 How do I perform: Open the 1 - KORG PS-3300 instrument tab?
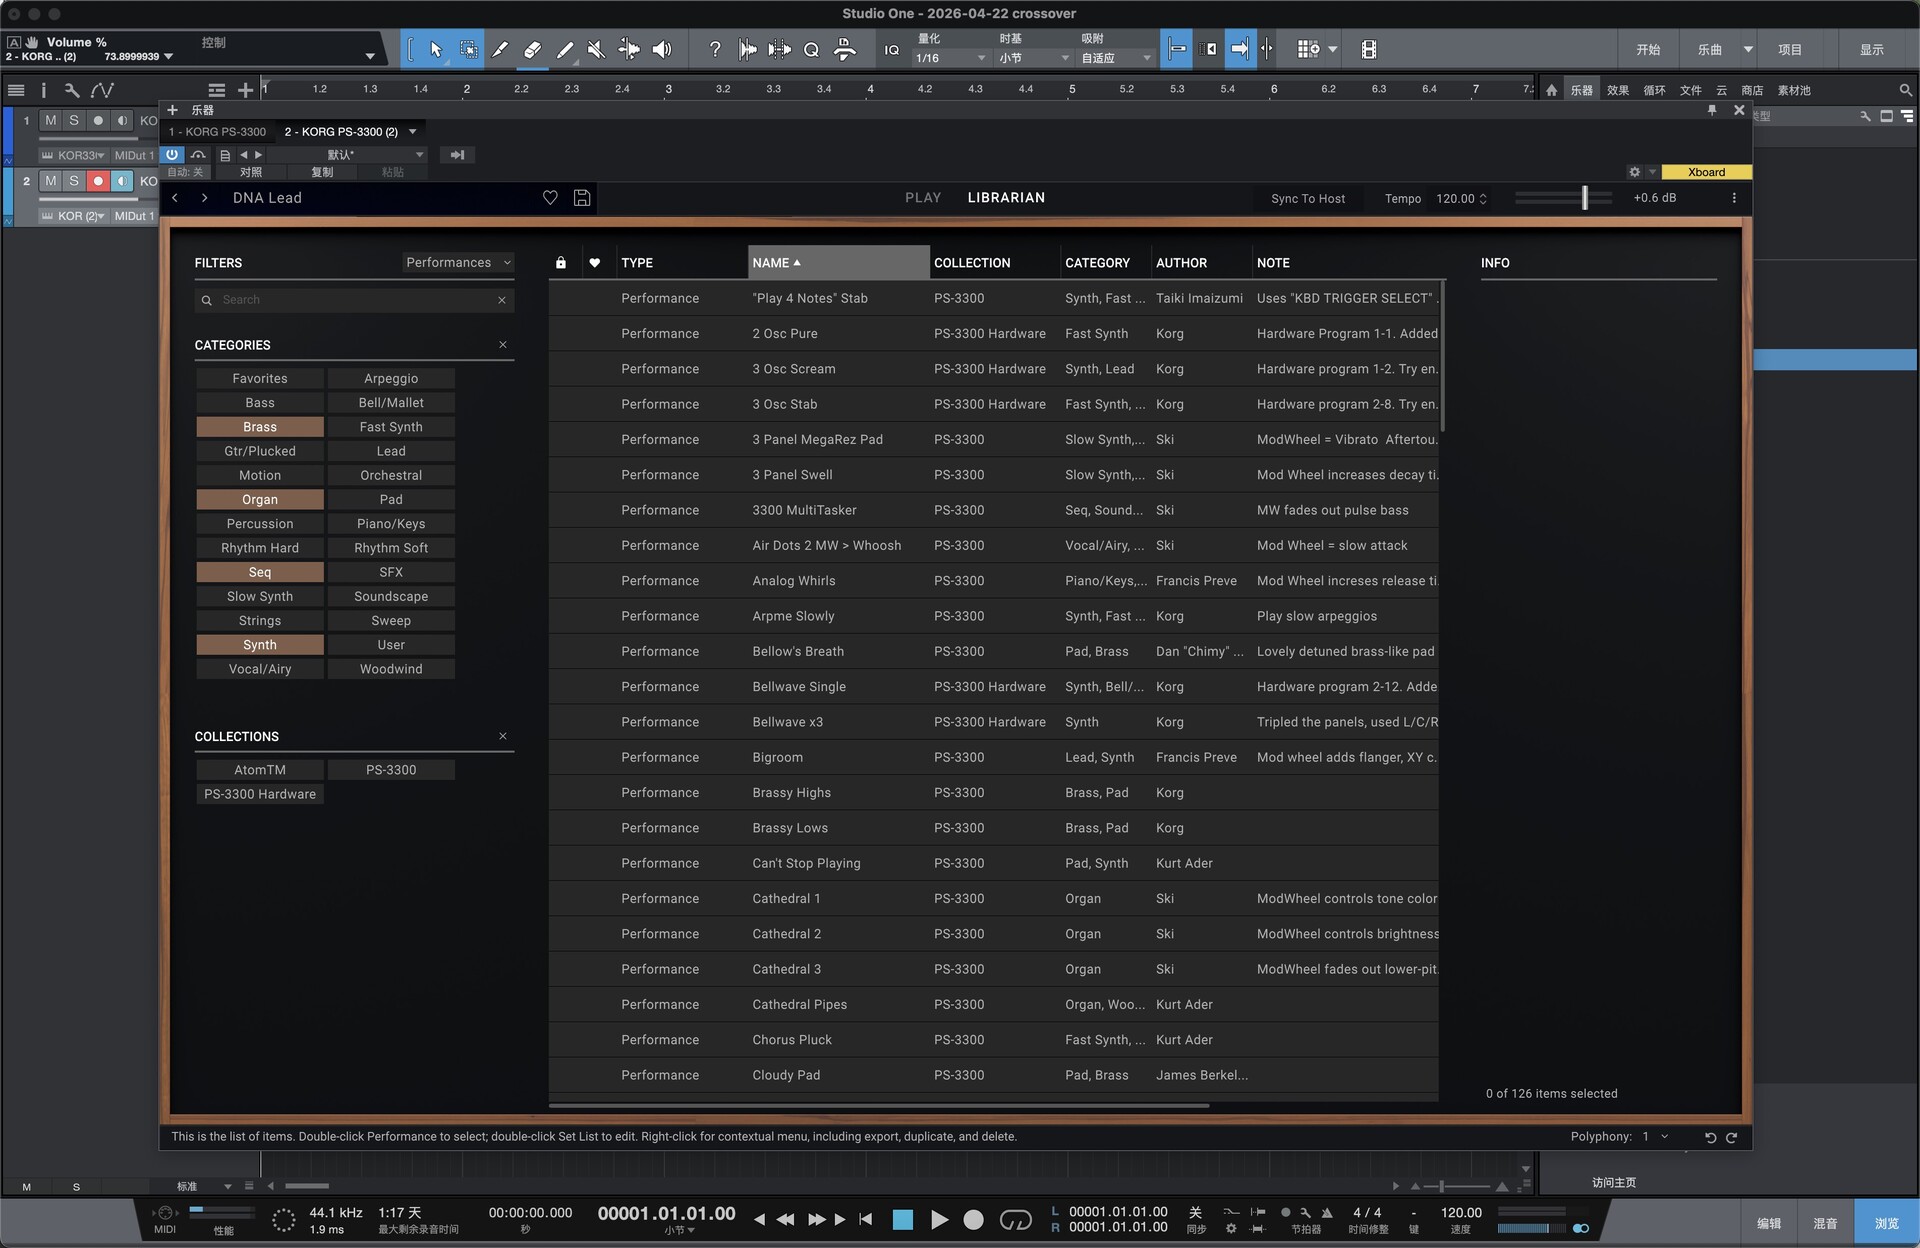pyautogui.click(x=217, y=132)
